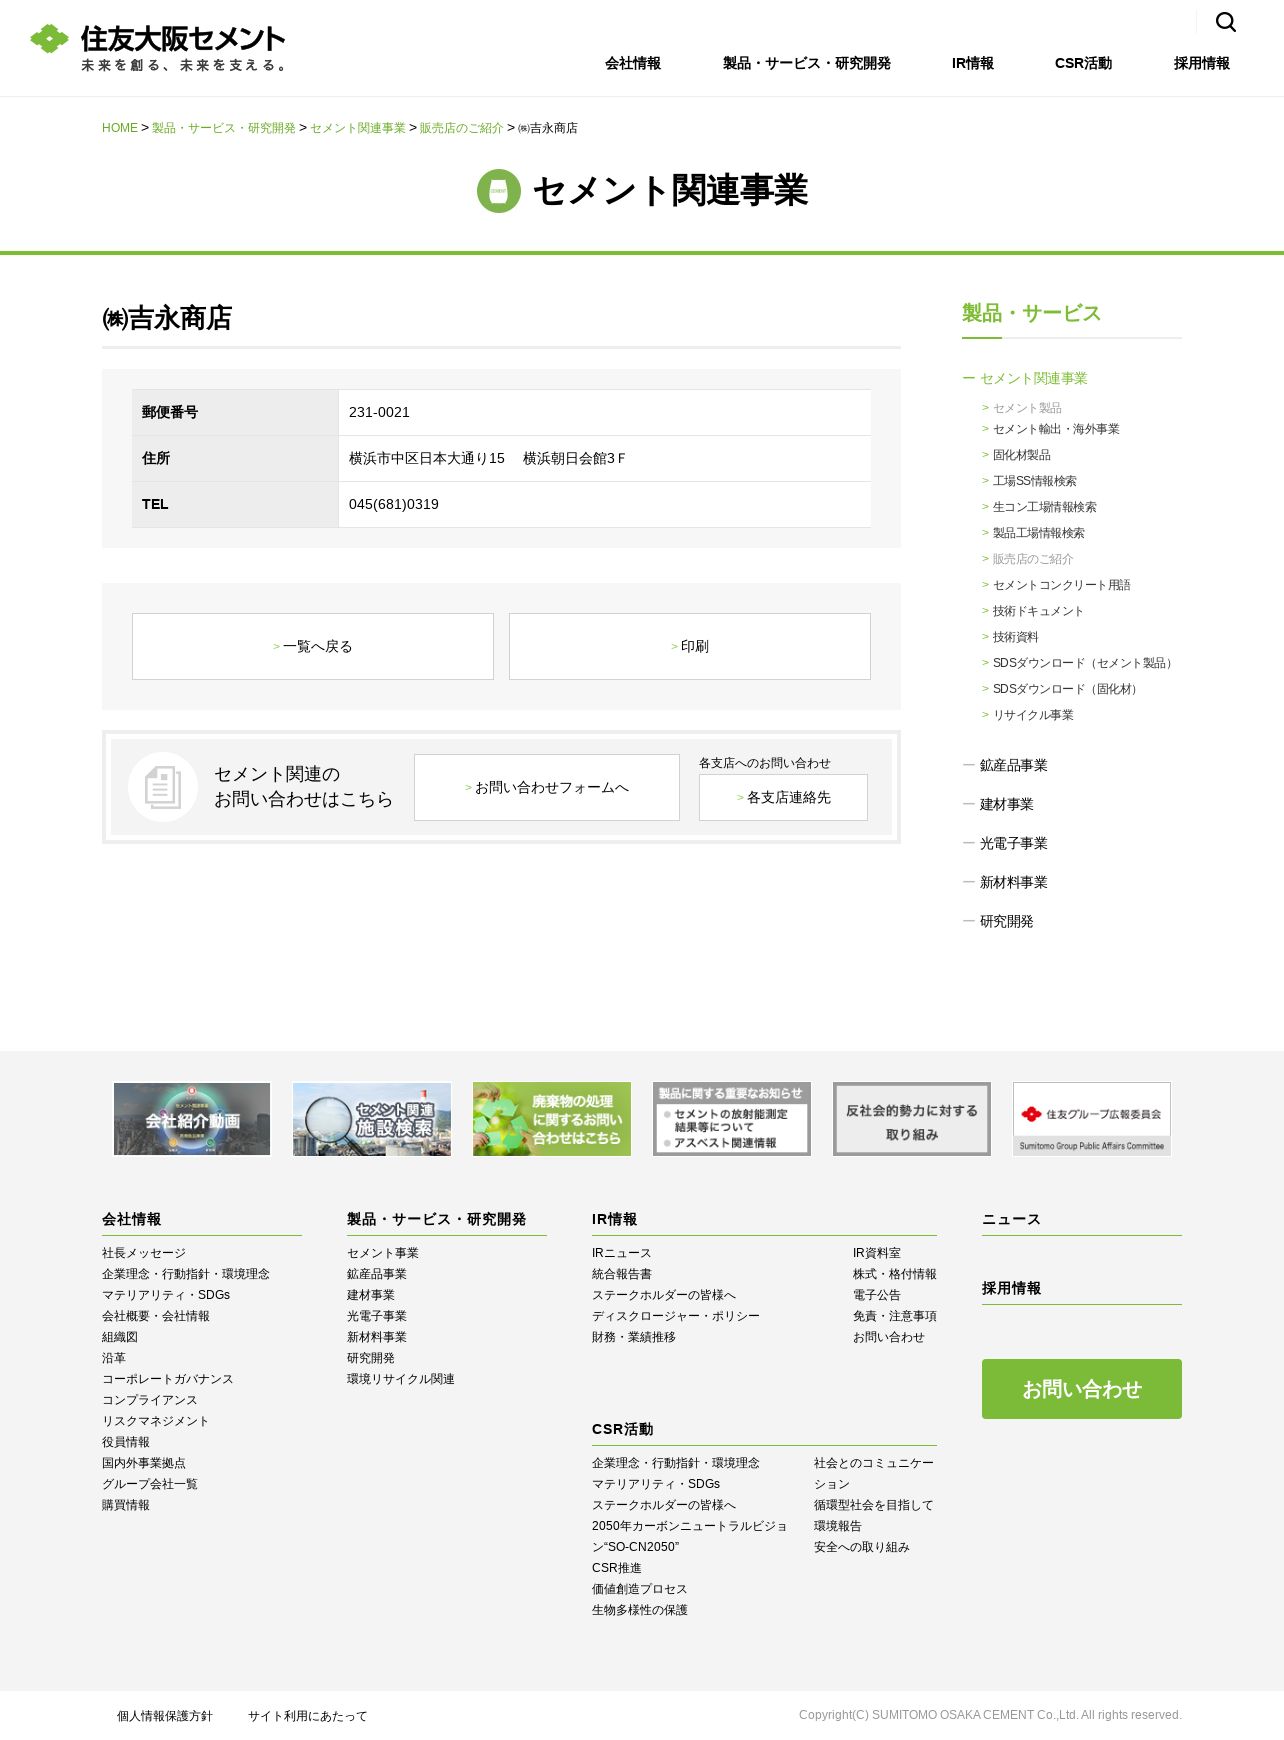Open 製品工場情報検索 sidebar link
1284x1740 pixels.
click(1038, 533)
